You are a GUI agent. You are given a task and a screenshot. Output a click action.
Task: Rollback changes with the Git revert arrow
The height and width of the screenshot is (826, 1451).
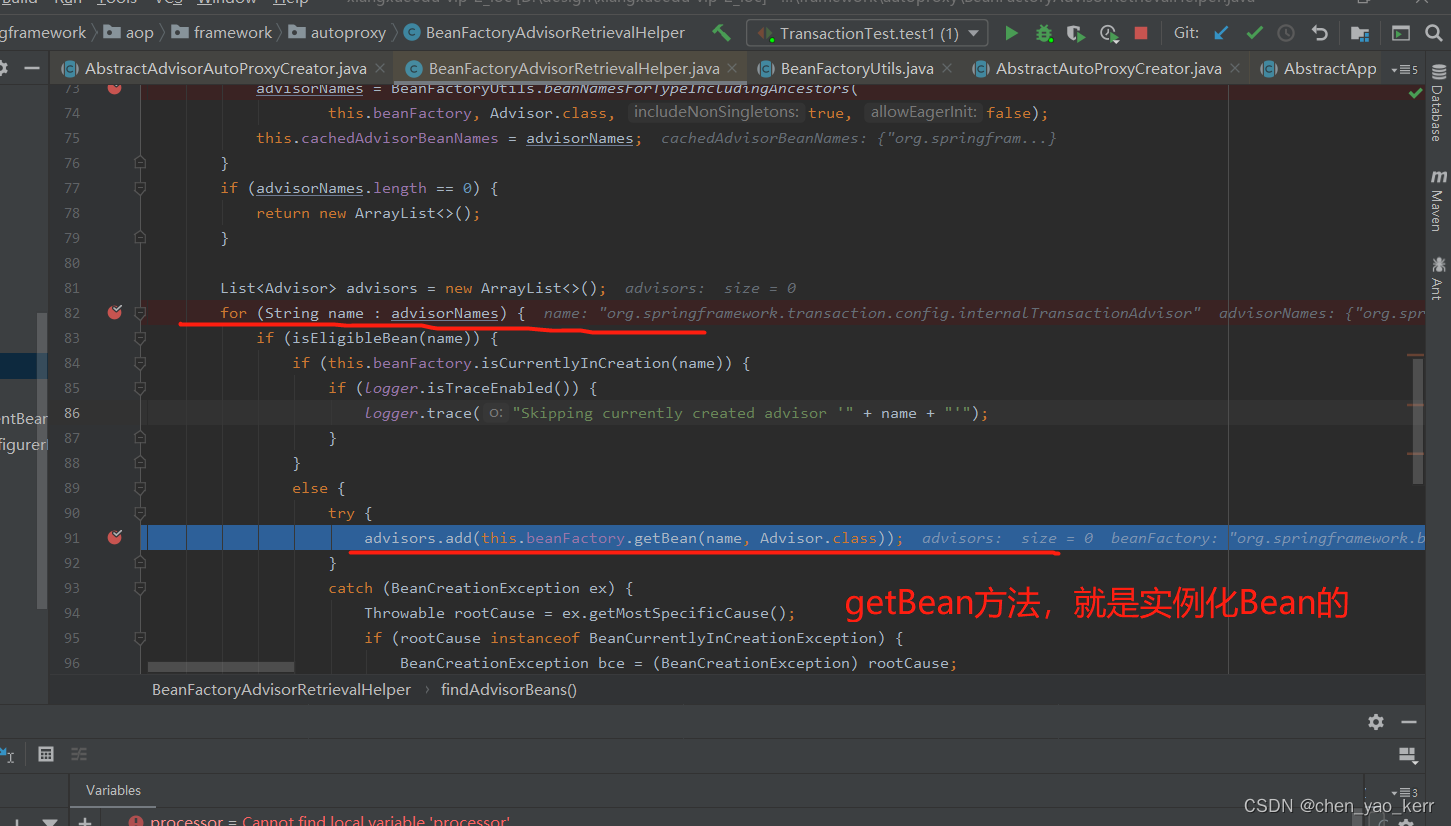1320,33
